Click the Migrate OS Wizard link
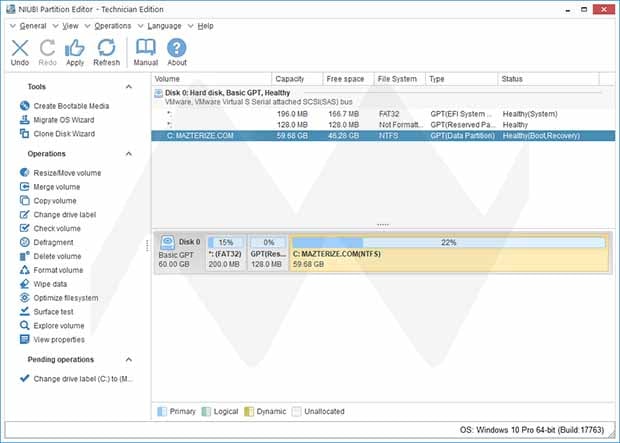 pyautogui.click(x=64, y=120)
